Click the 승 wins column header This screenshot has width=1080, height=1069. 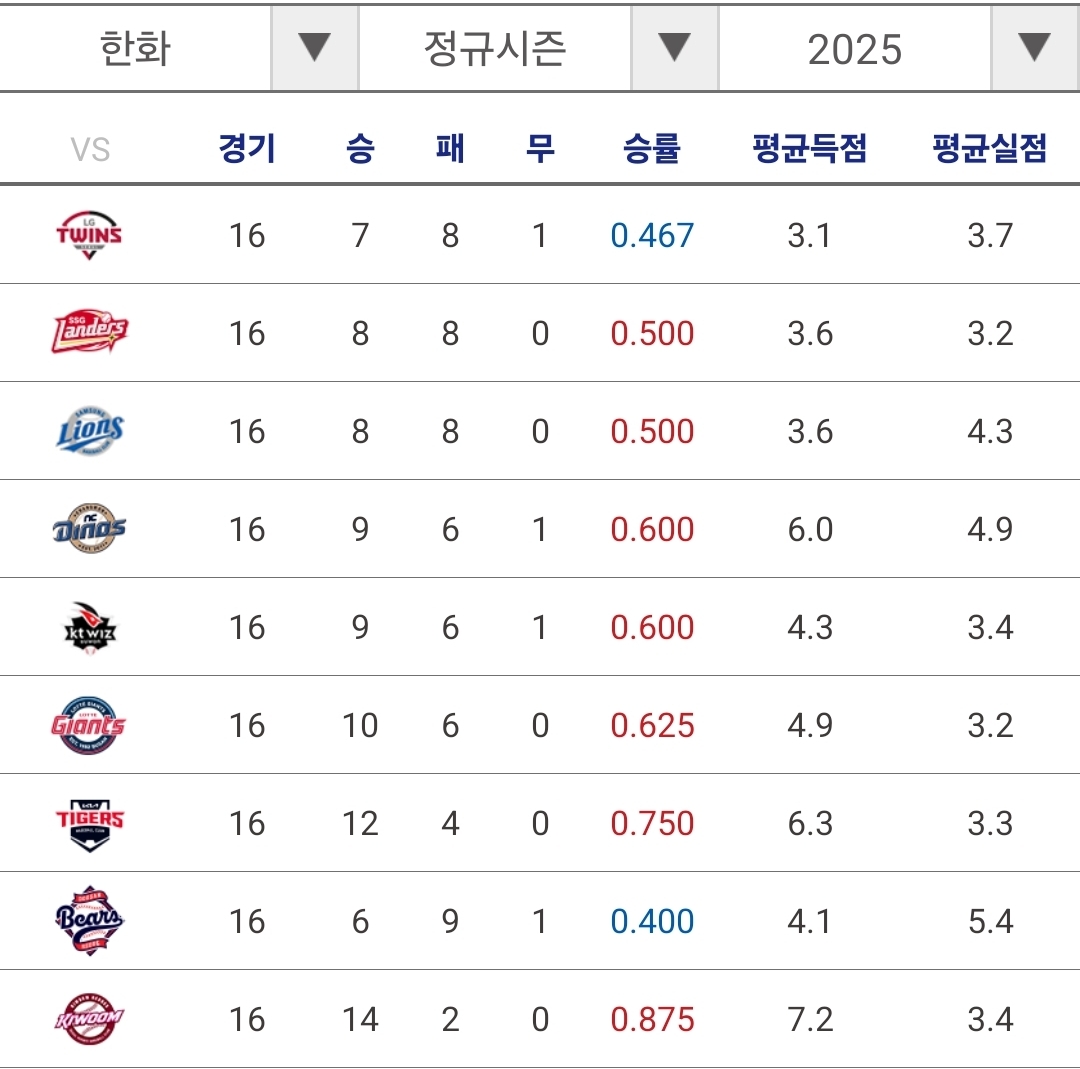point(360,150)
